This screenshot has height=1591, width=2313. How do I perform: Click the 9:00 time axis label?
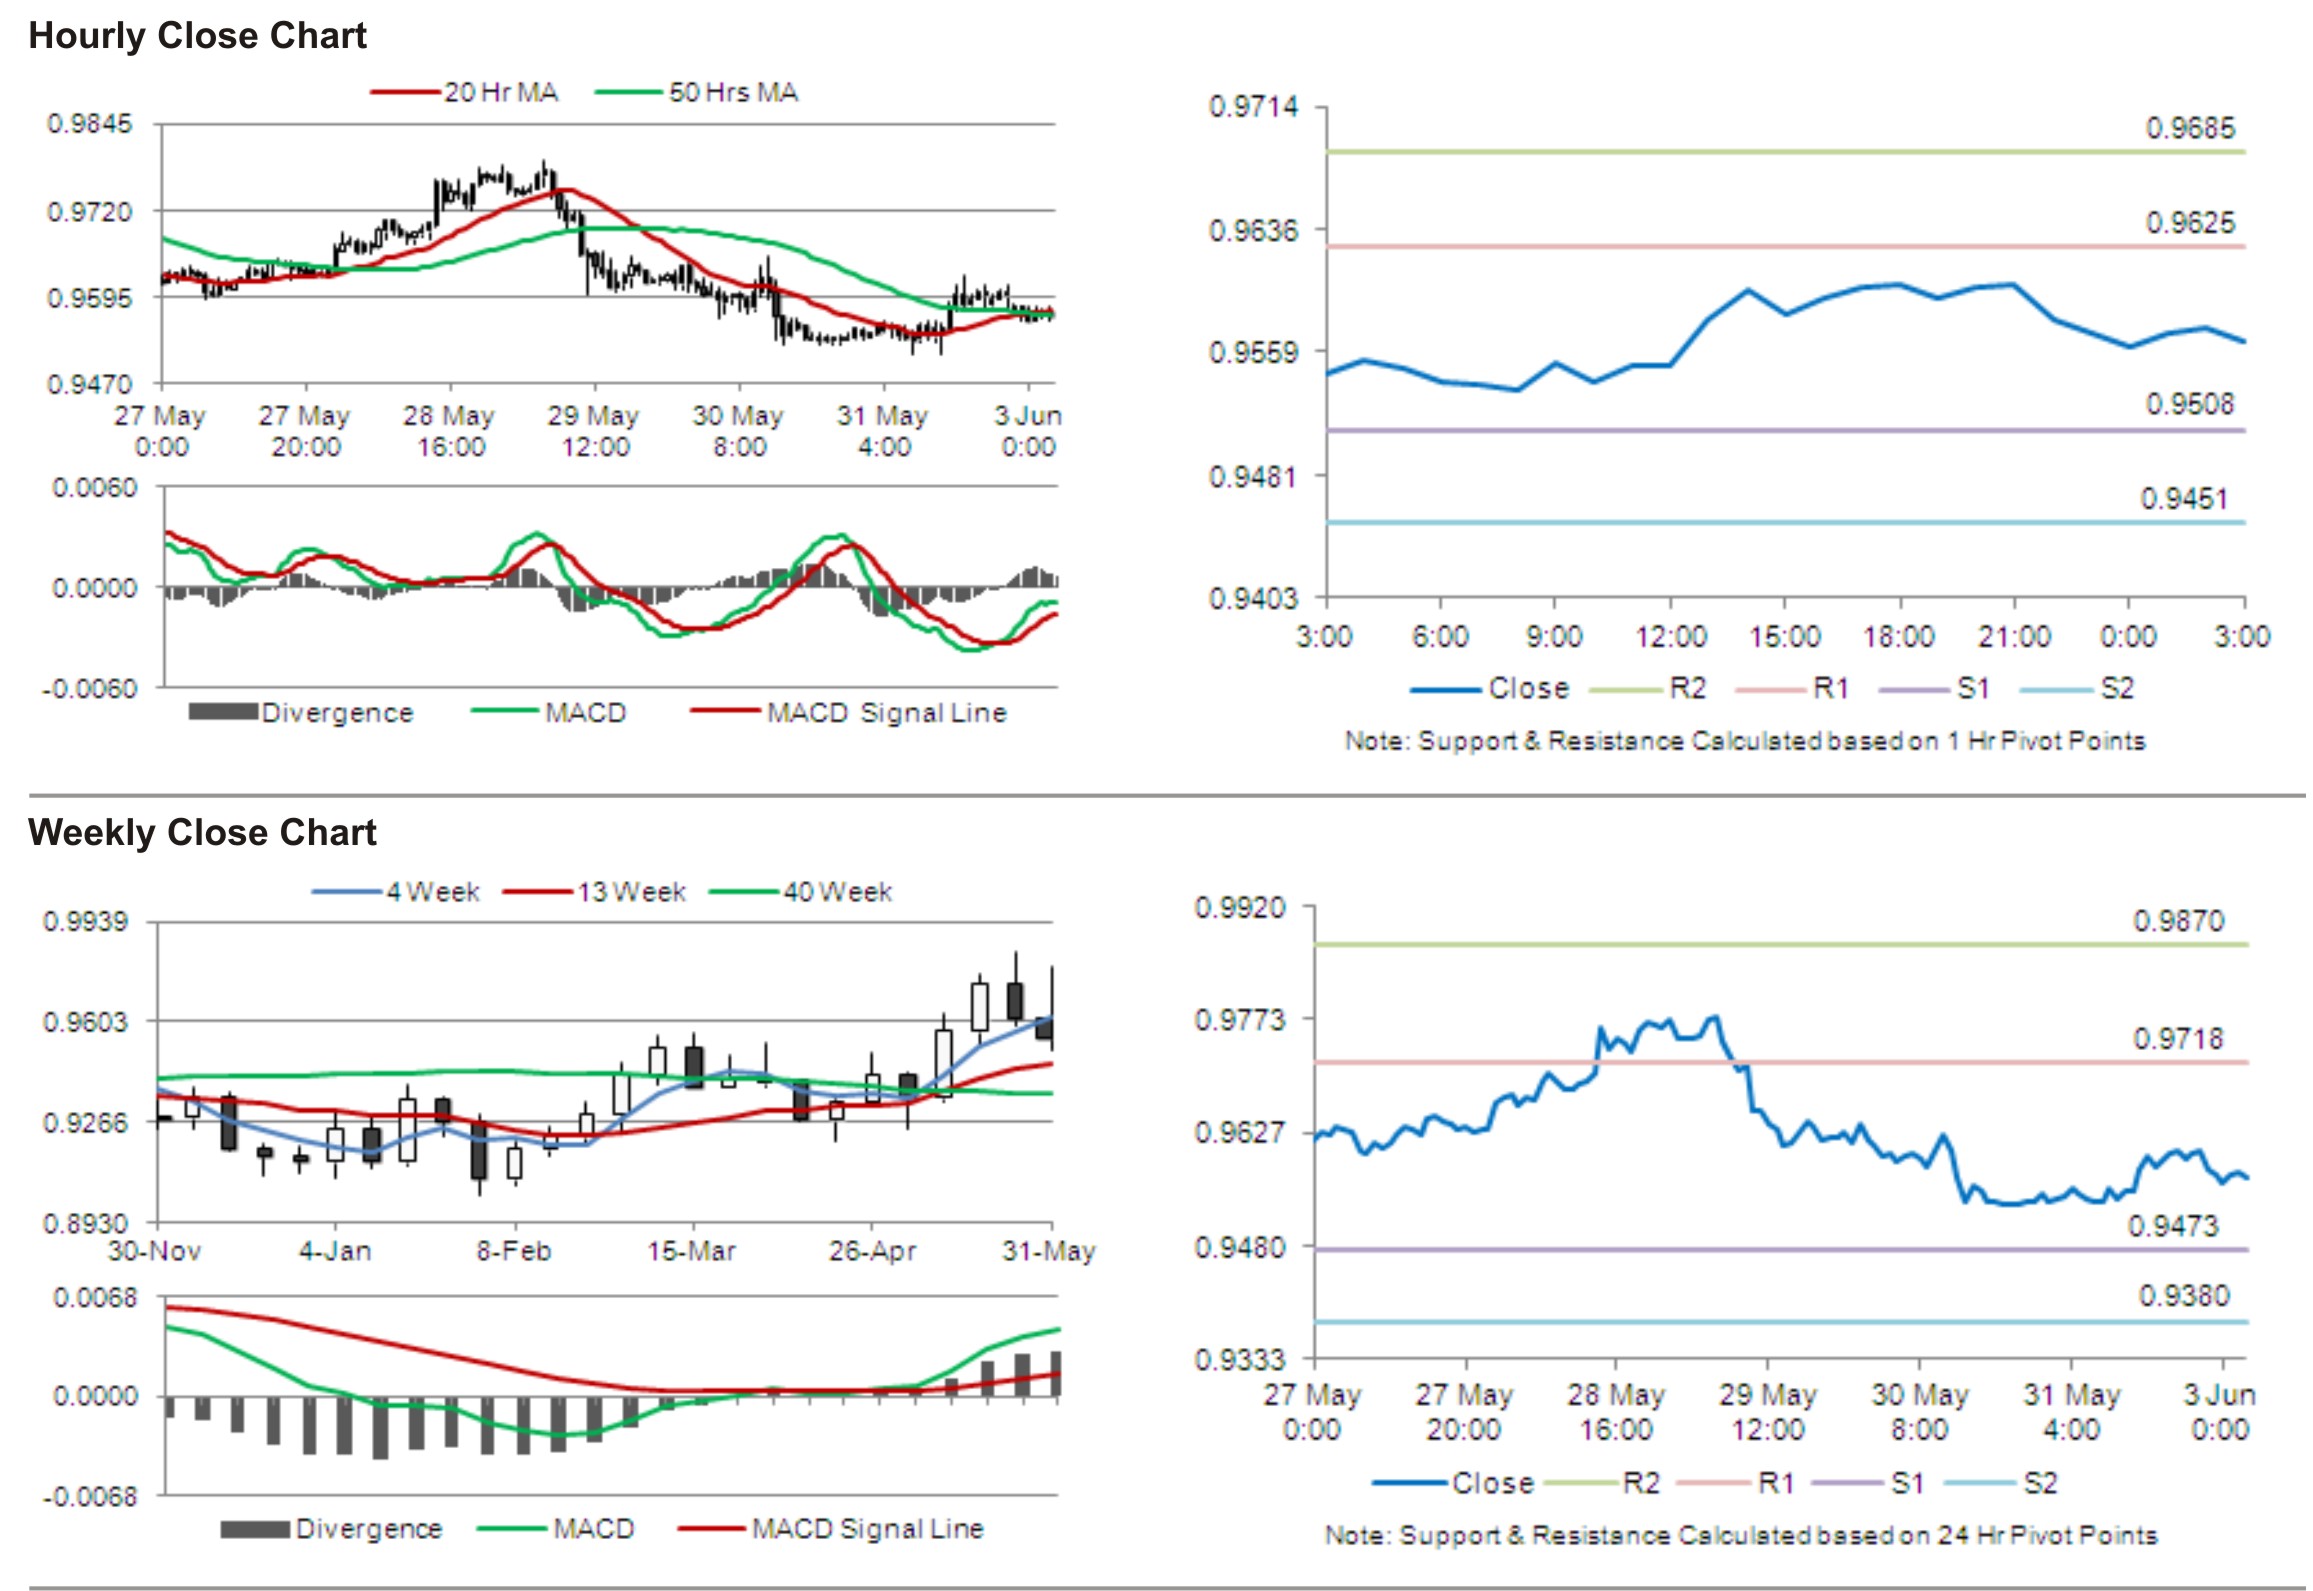[x=1554, y=637]
